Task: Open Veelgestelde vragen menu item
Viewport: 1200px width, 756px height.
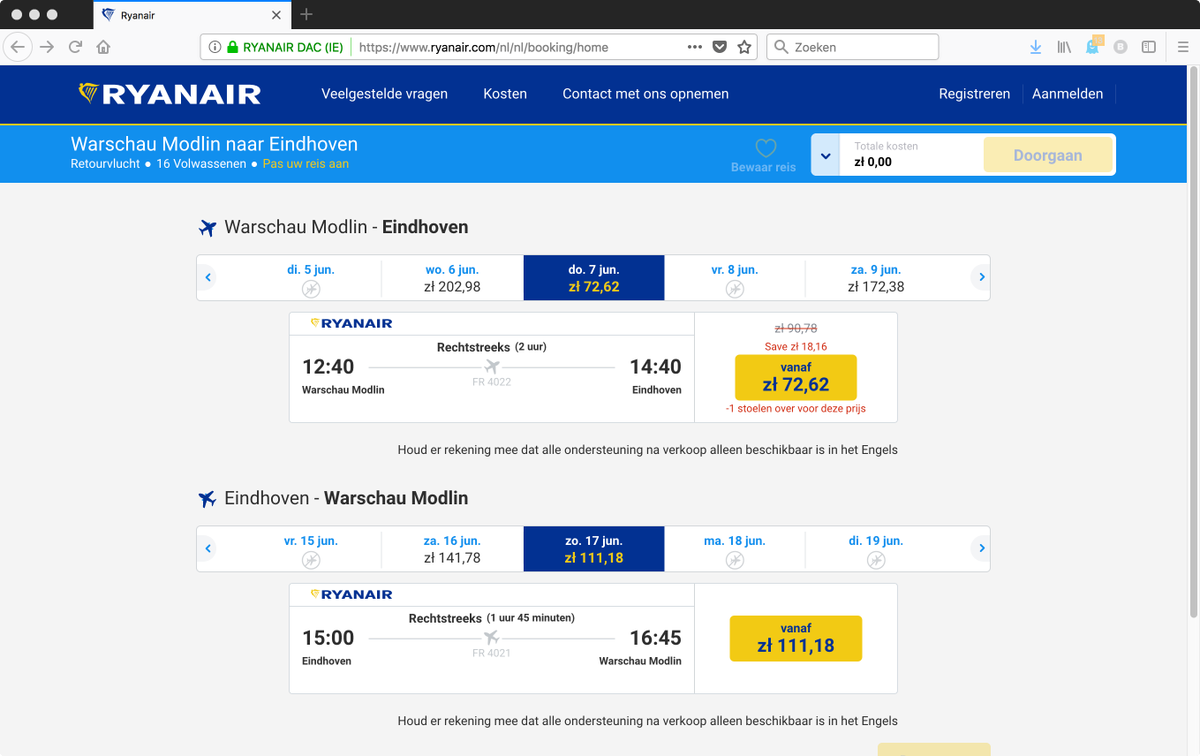Action: 385,94
